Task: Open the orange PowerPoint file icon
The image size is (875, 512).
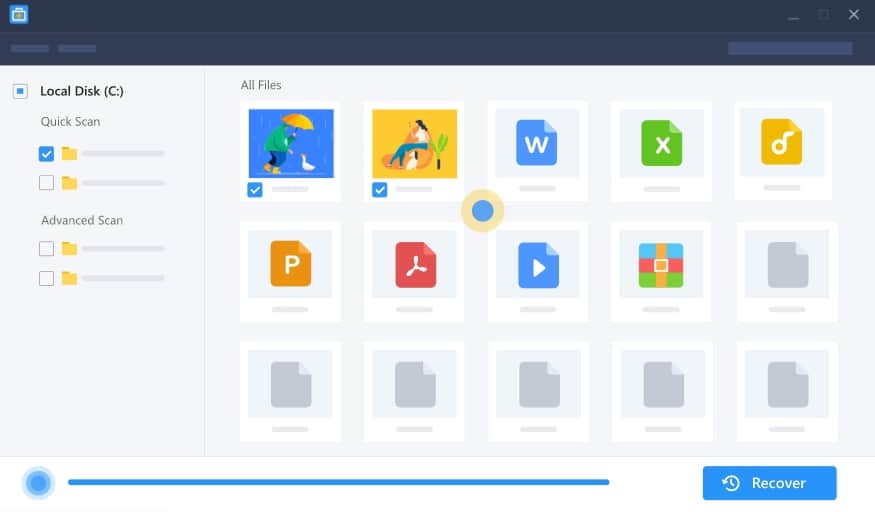Action: coord(290,264)
